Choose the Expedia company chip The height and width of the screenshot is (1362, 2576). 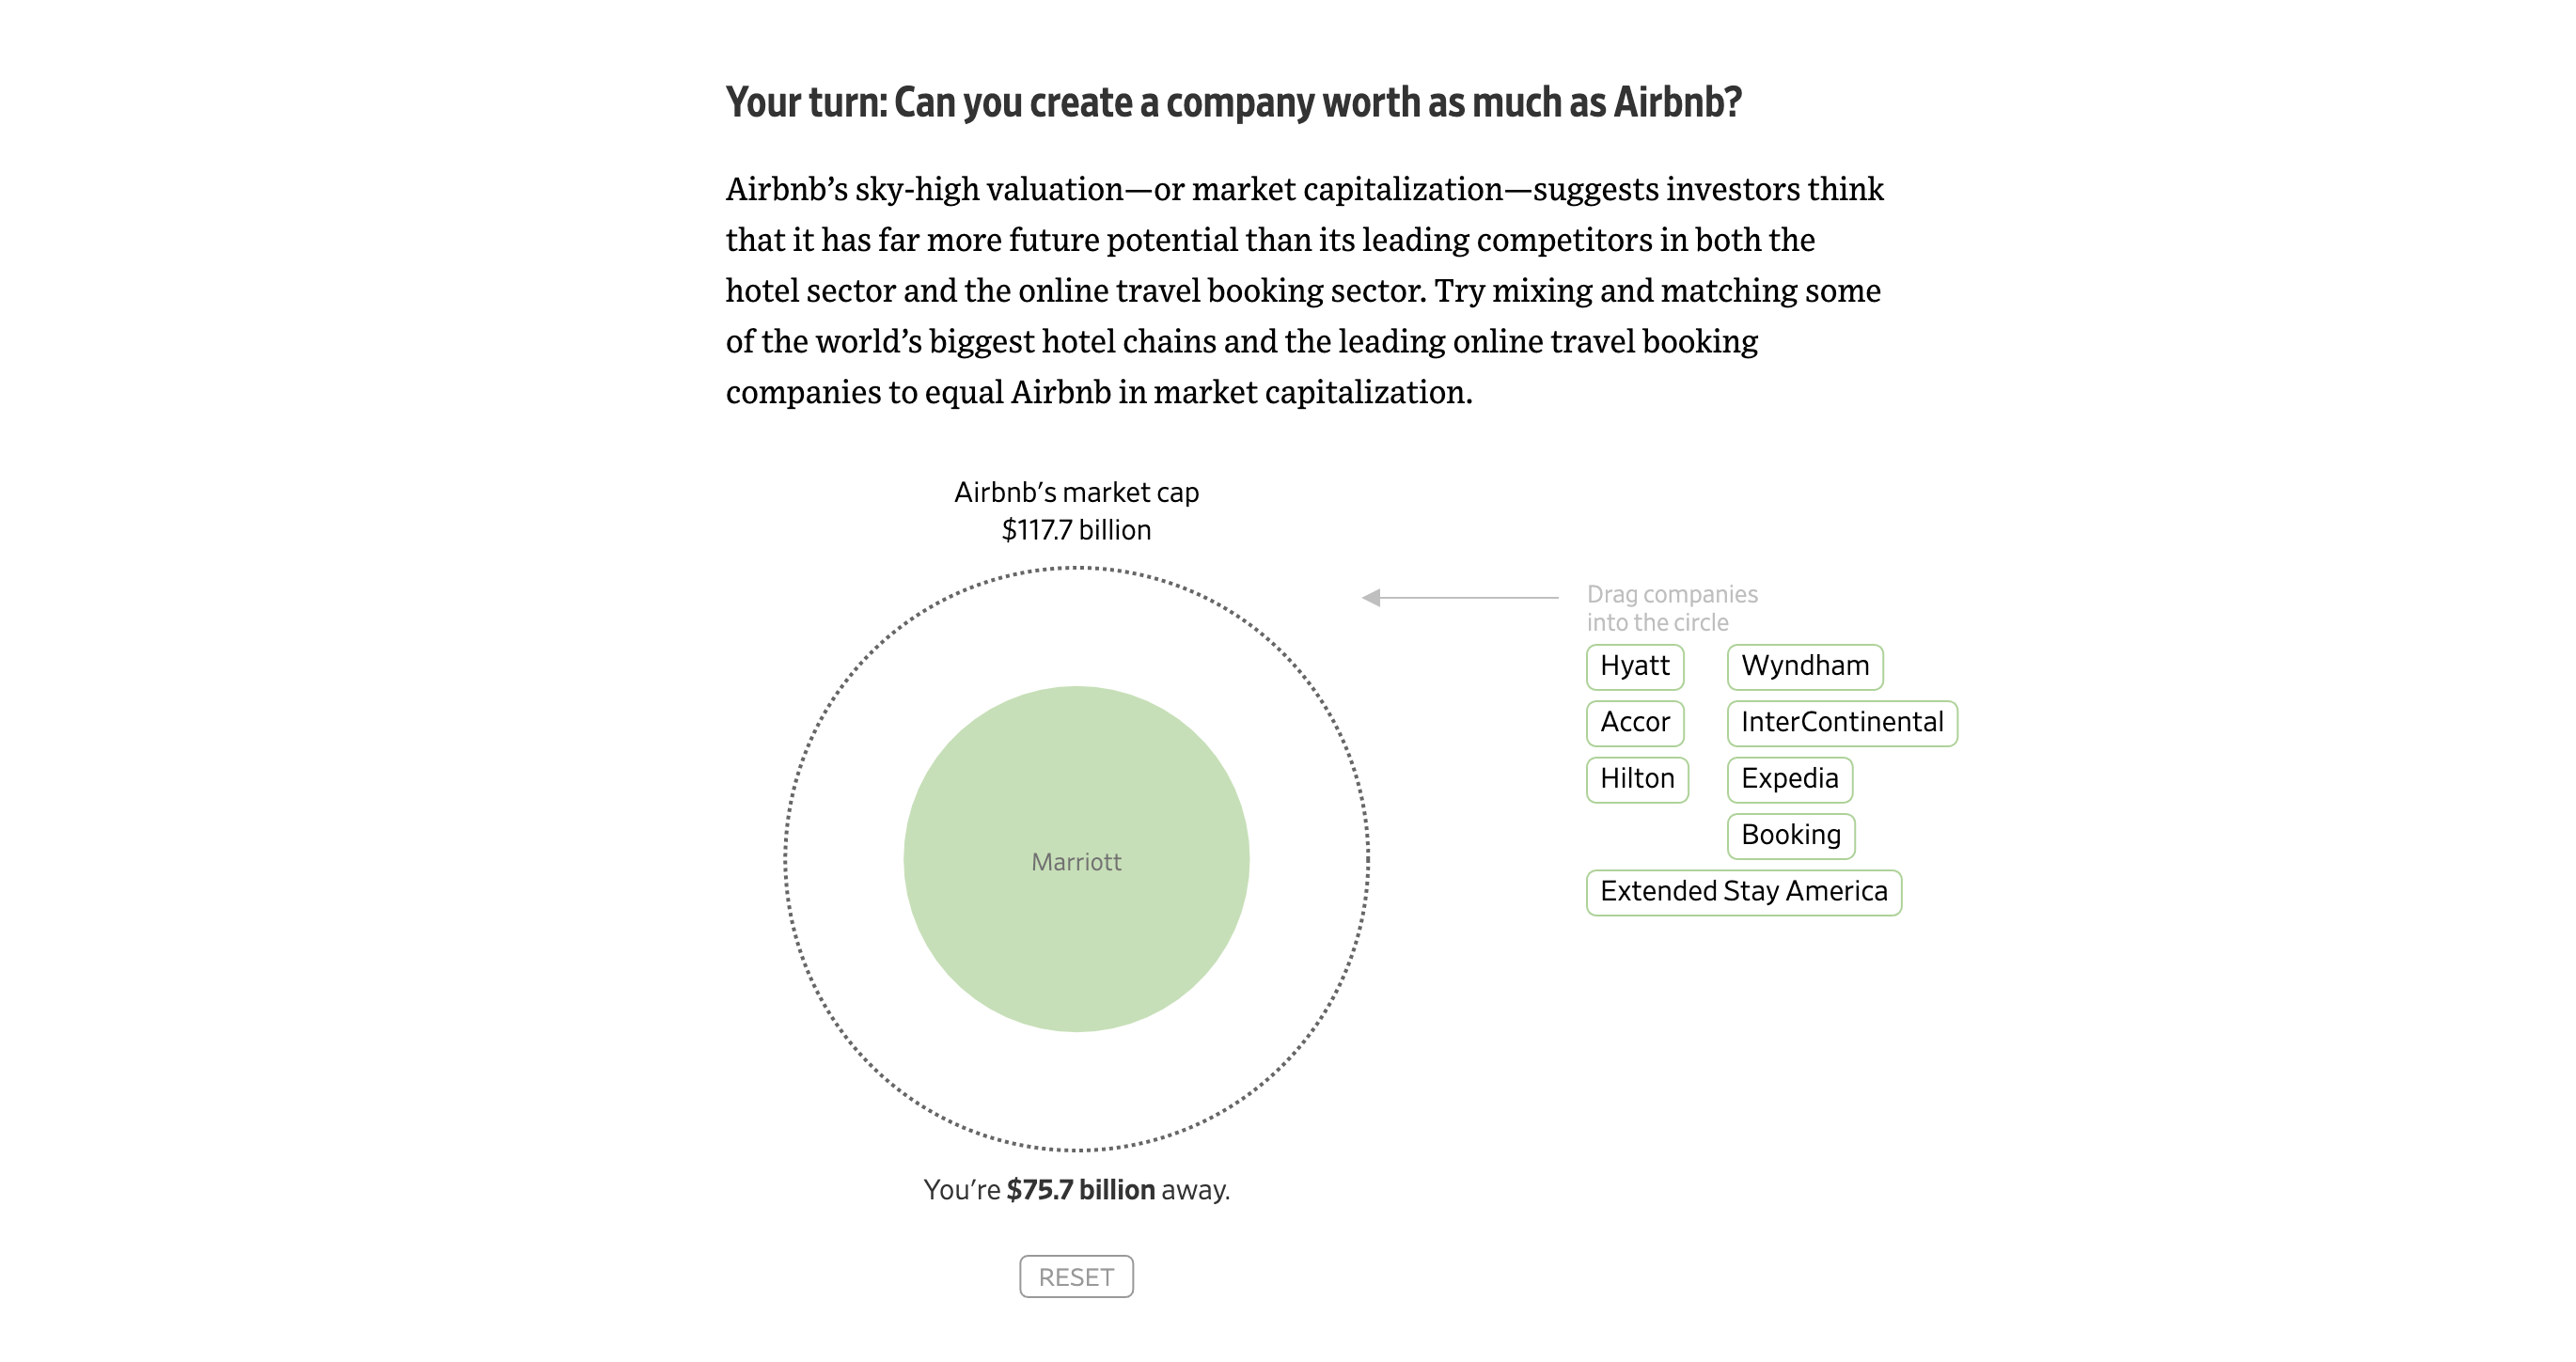1789,779
